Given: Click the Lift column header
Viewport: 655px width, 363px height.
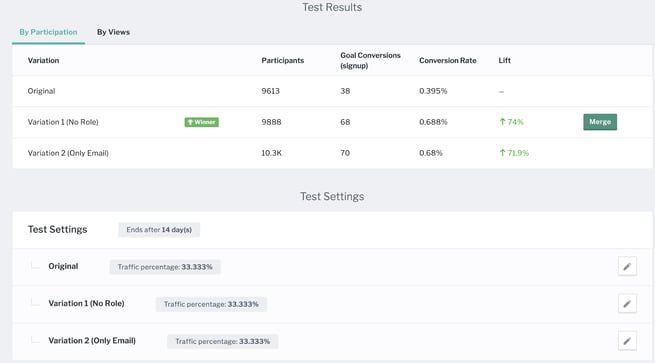Looking at the screenshot, I should pos(505,61).
